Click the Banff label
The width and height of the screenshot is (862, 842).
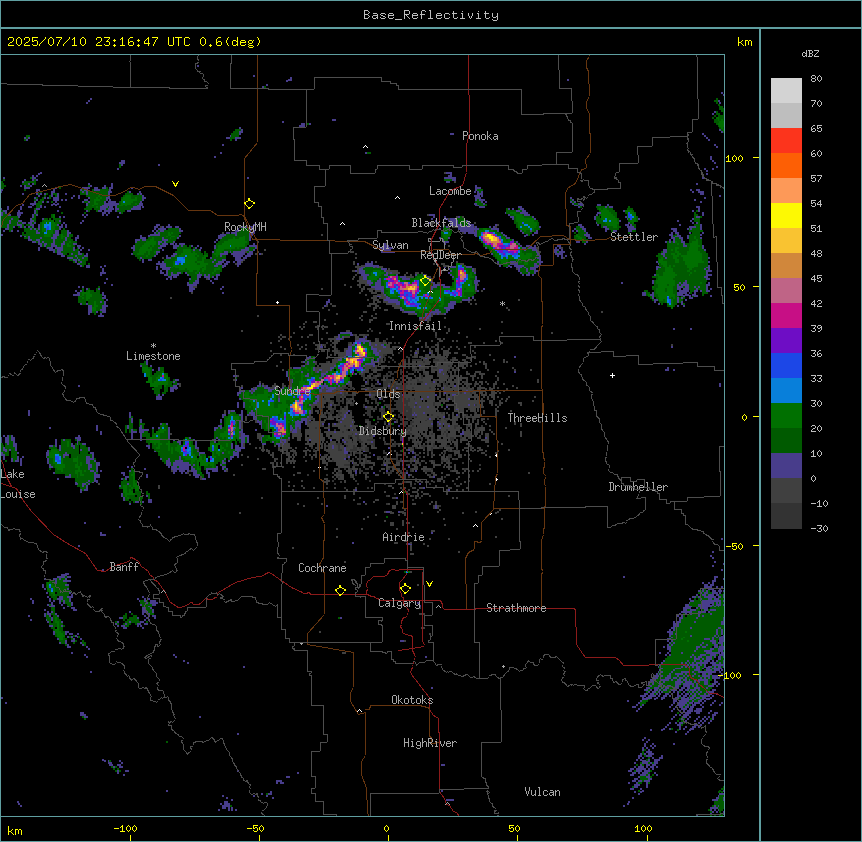coord(124,567)
